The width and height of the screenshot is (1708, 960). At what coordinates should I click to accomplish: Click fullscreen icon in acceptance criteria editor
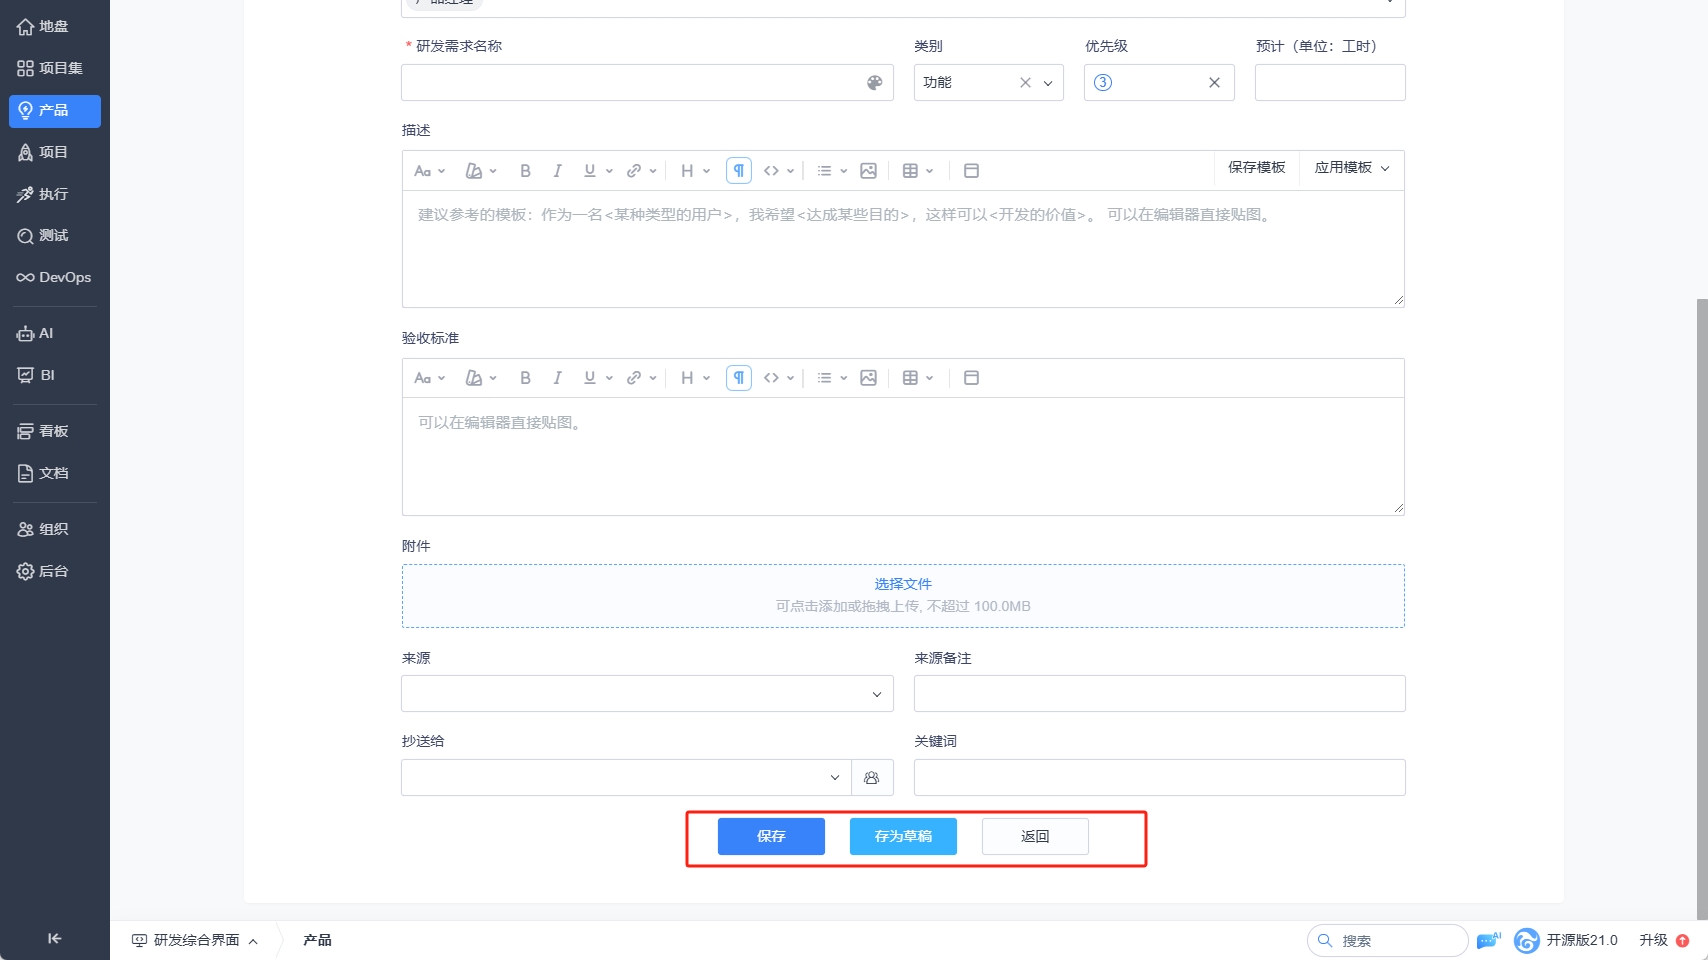[x=971, y=378]
